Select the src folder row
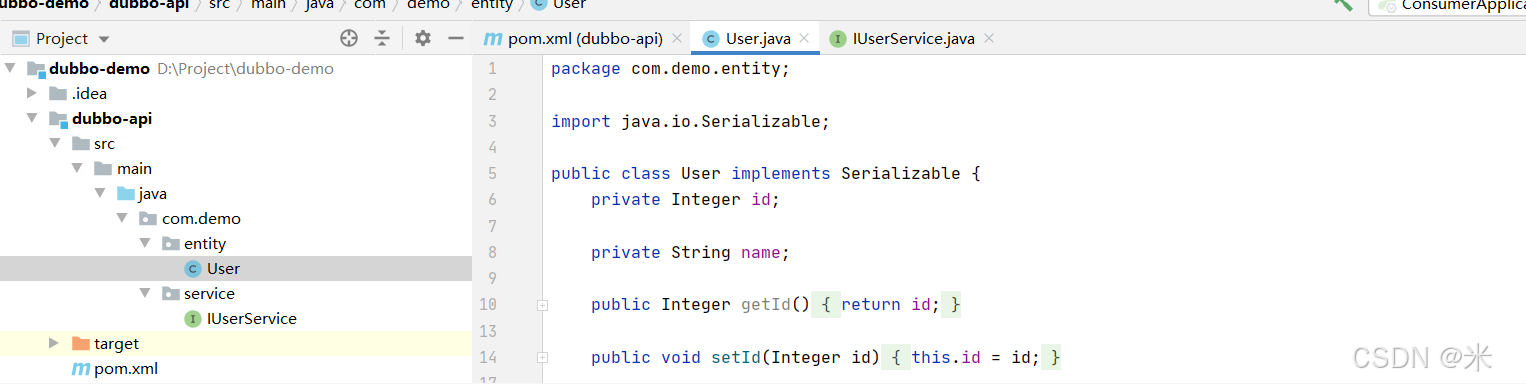 (235, 144)
